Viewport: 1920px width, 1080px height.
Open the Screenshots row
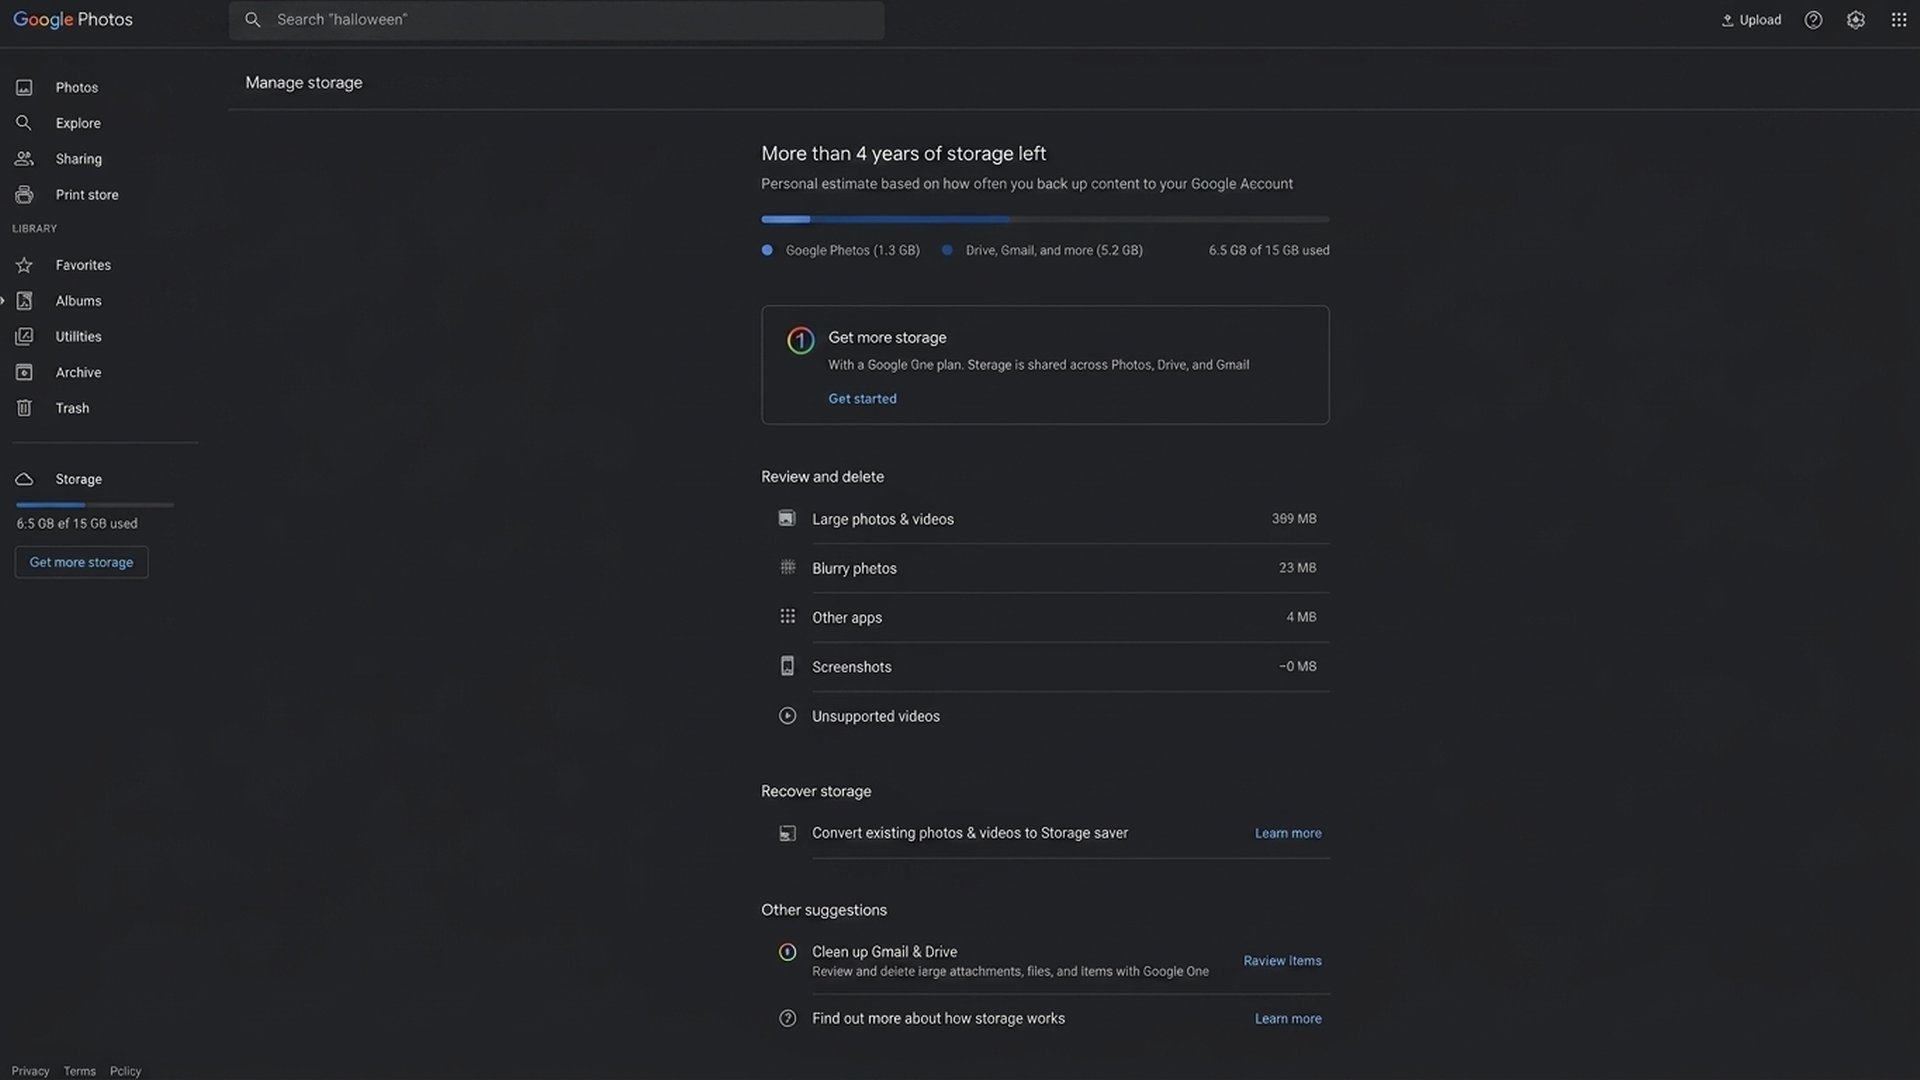coord(1045,667)
